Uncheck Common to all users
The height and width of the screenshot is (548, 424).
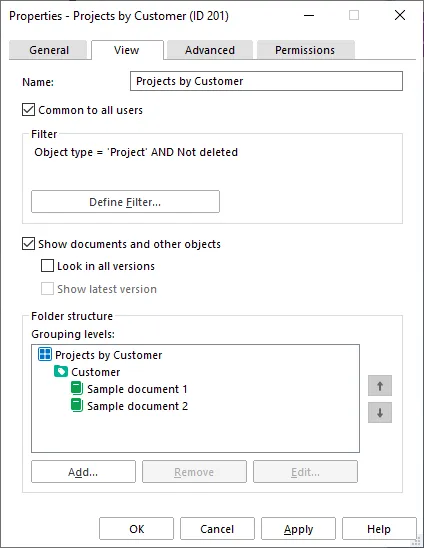(28, 110)
